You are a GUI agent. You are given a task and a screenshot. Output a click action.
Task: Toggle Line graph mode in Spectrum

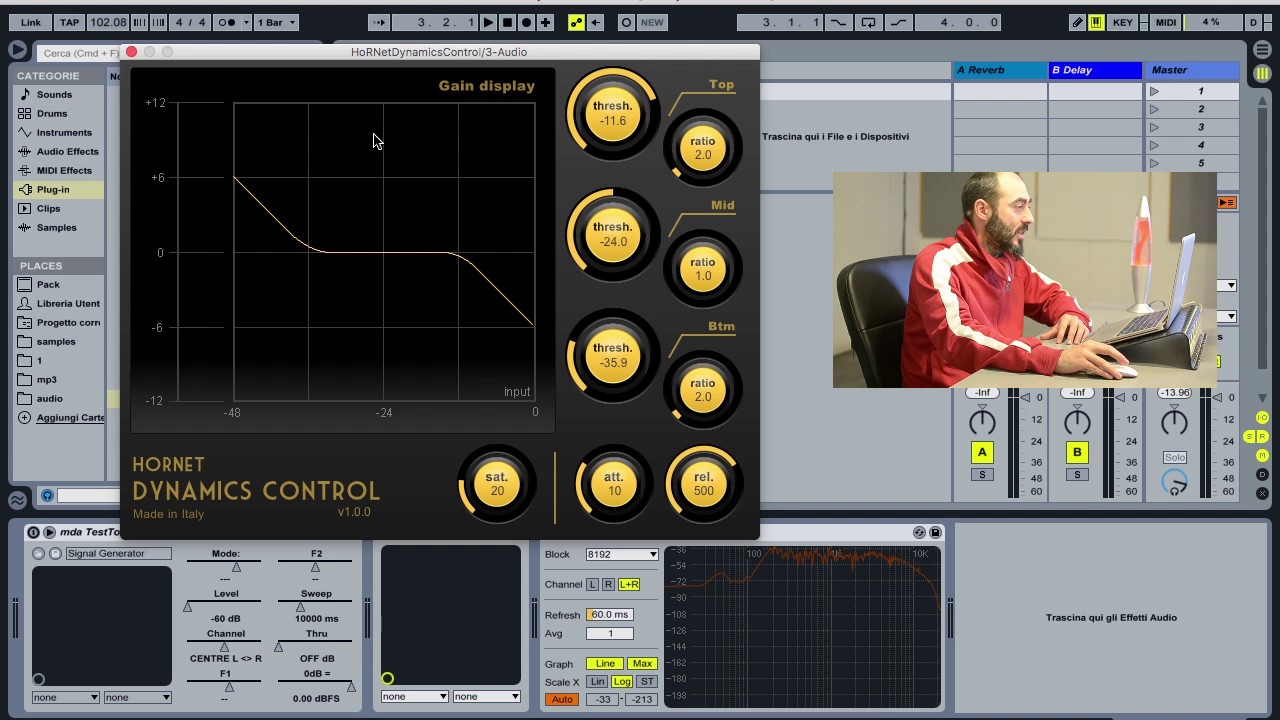[605, 664]
